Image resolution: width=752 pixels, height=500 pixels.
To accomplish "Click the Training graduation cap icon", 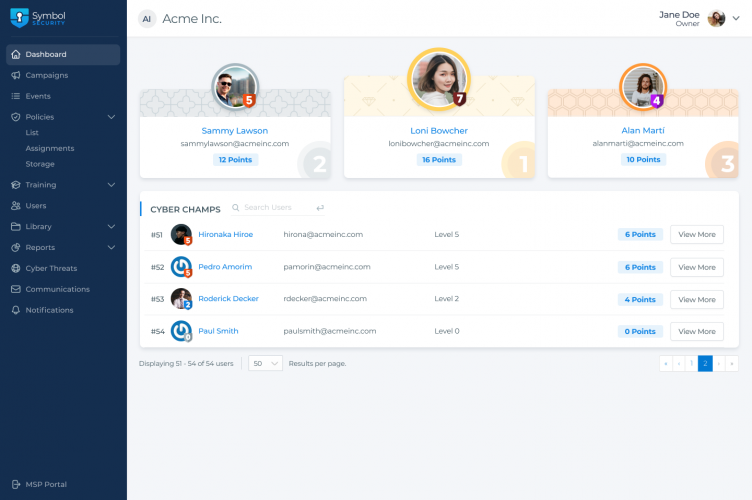I will click(16, 185).
